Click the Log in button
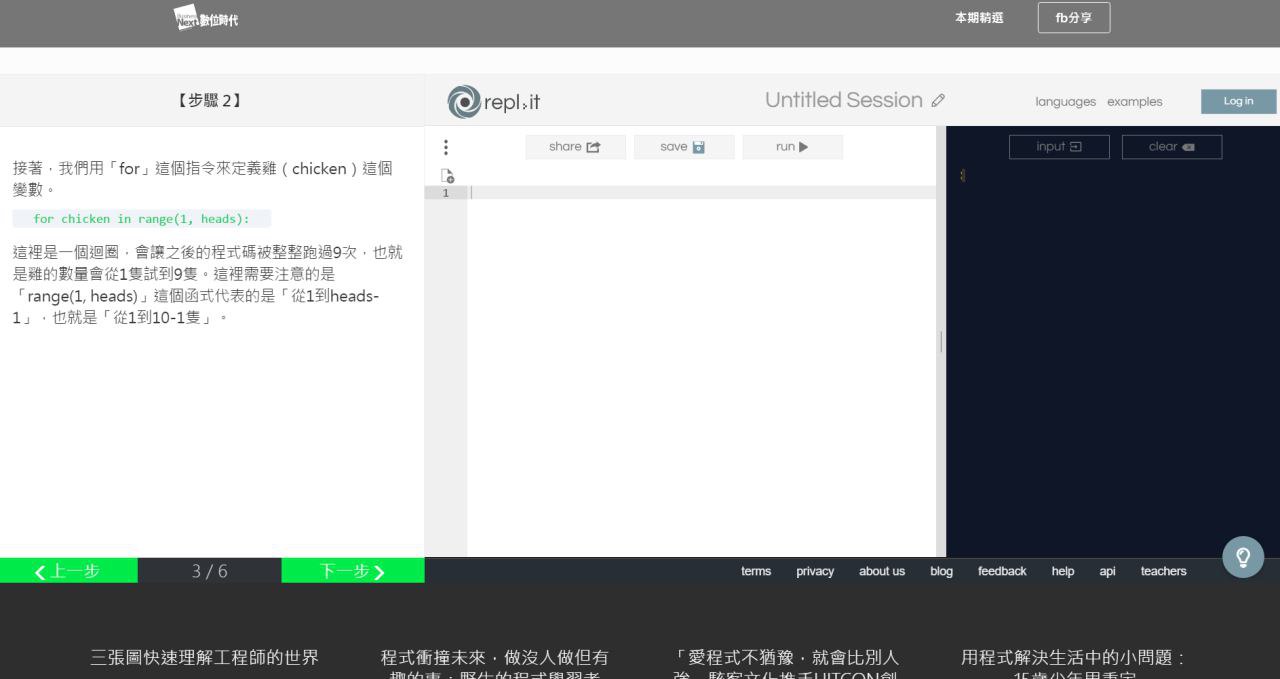Image resolution: width=1280 pixels, height=679 pixels. [x=1238, y=101]
